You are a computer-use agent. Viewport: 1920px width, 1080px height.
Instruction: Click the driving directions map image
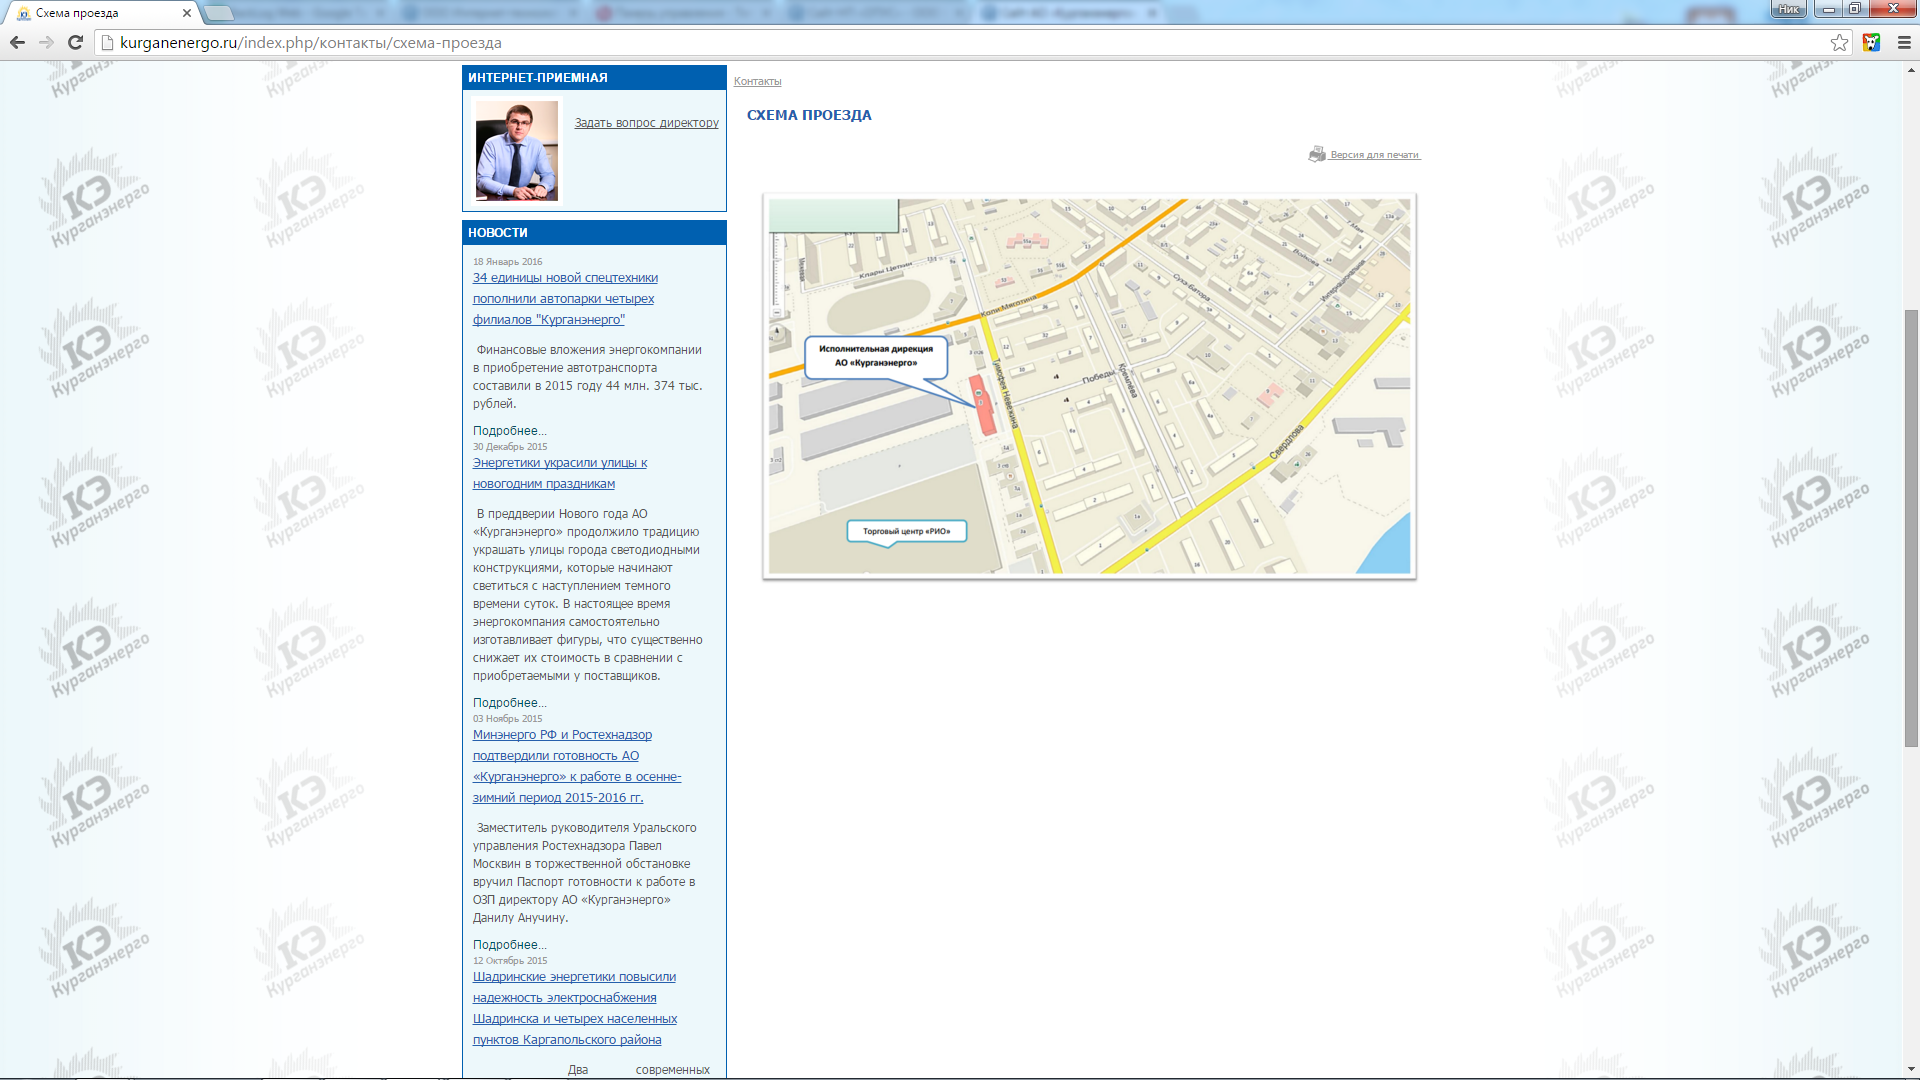click(1089, 386)
